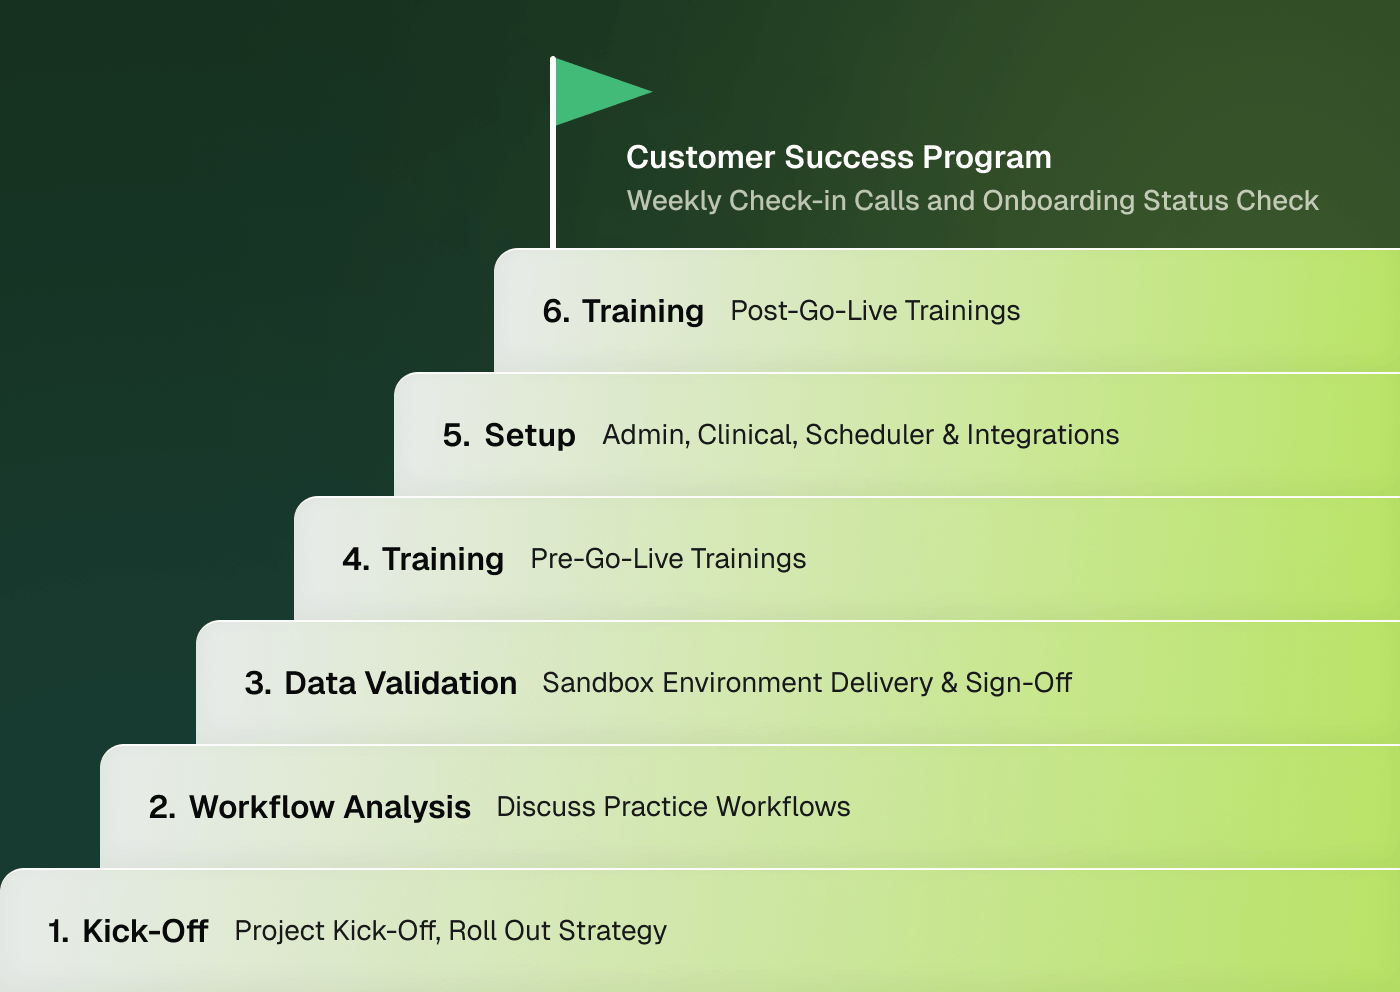Click the number 6. on top step
The width and height of the screenshot is (1400, 992).
(x=557, y=311)
